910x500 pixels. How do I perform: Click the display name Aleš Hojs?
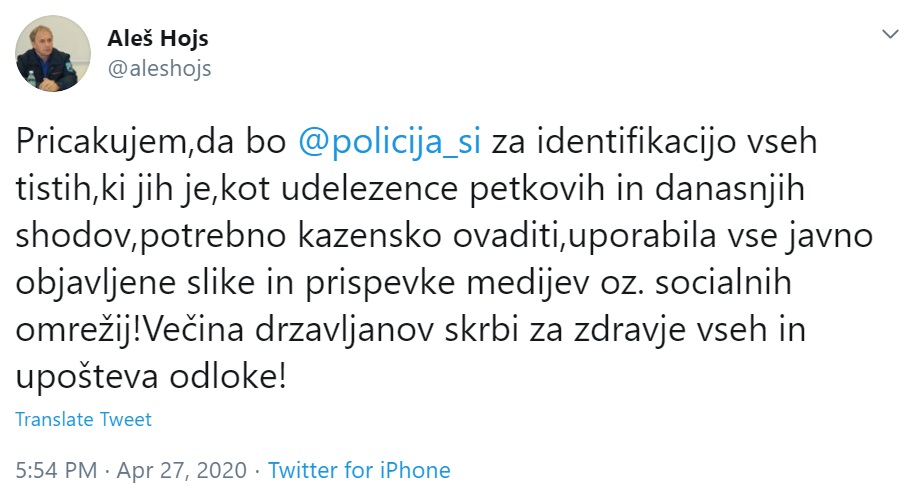click(x=157, y=40)
